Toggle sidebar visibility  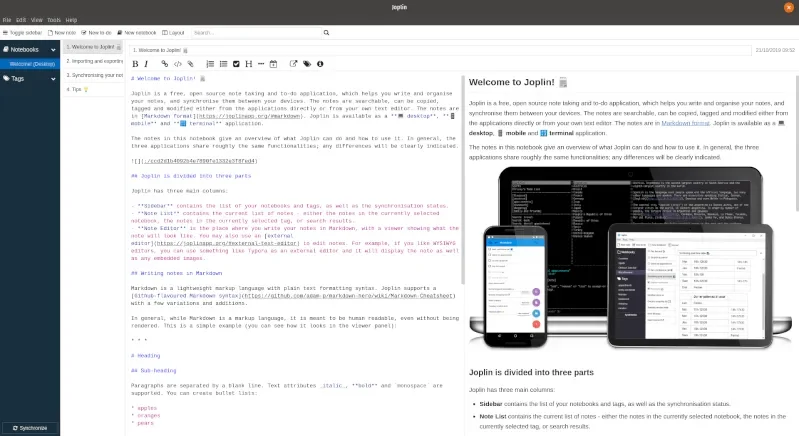click(x=22, y=33)
